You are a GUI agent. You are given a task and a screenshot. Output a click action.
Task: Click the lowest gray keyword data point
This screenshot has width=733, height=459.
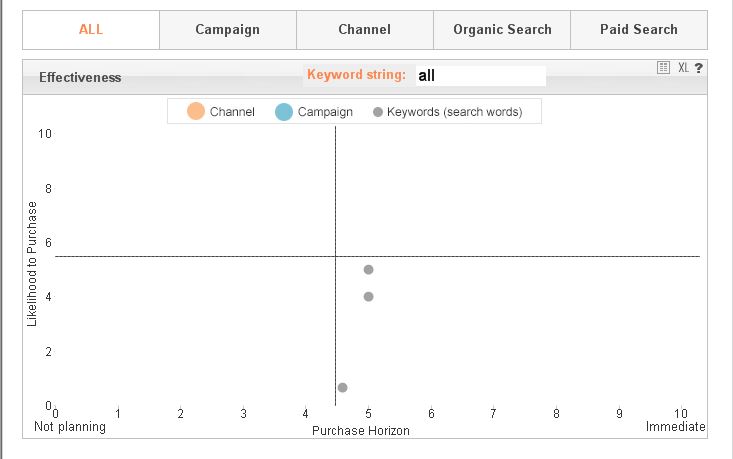click(x=343, y=387)
